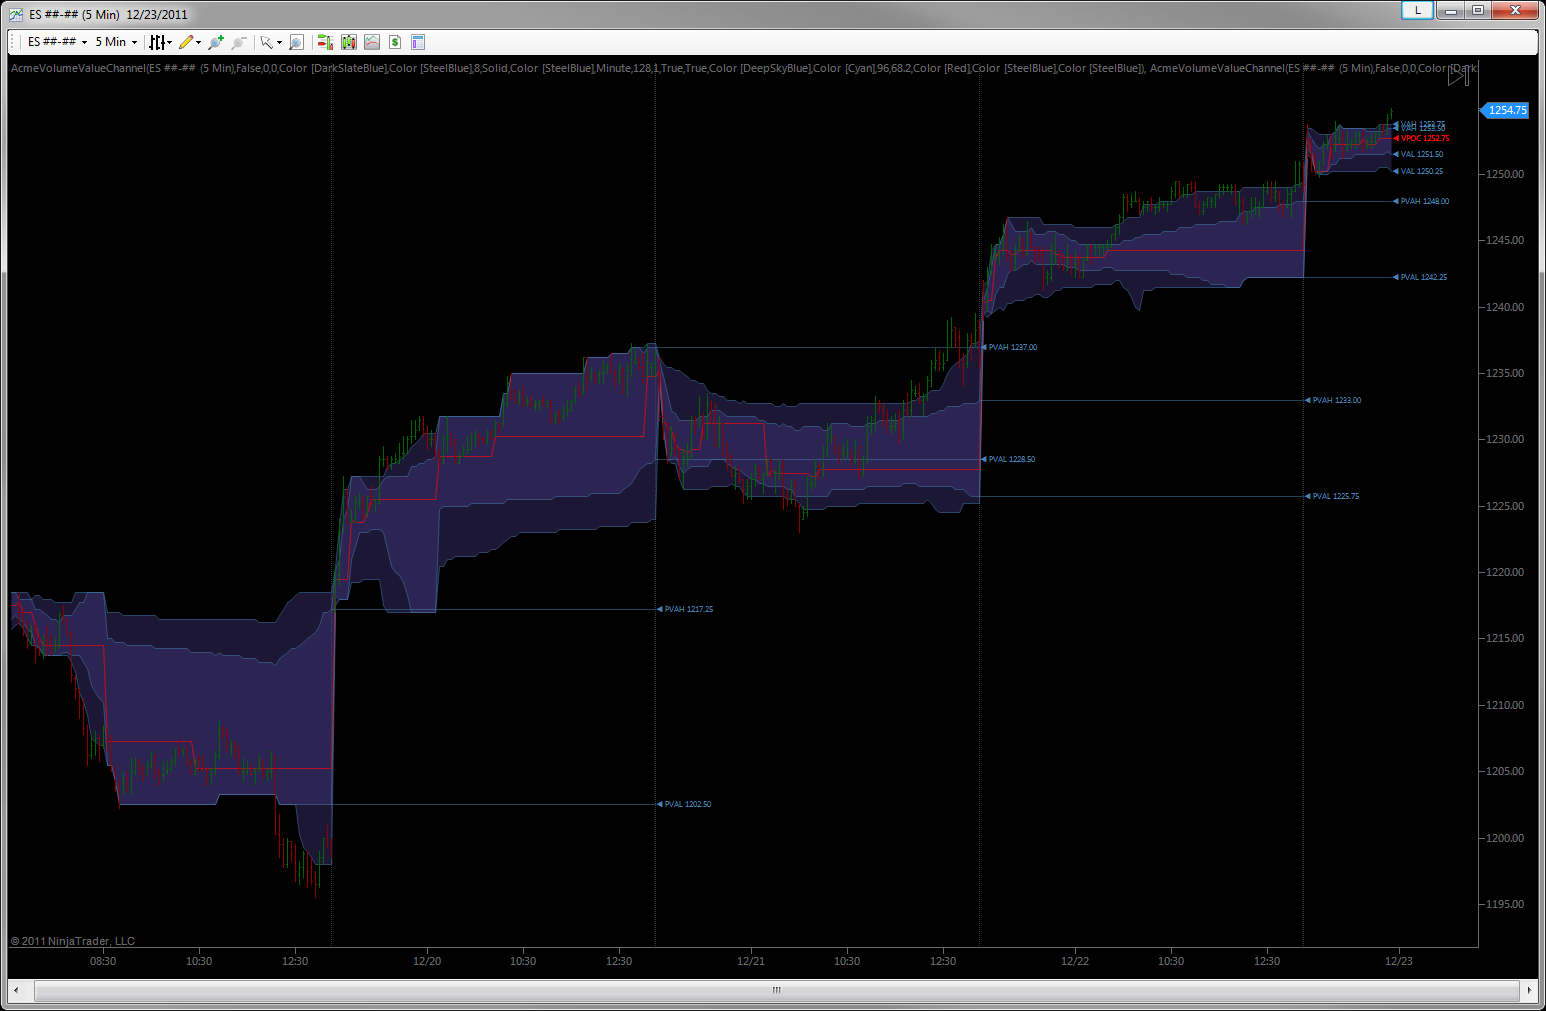Open the cursor pointer type dropdown
Screen dimensions: 1546x1011
[x=270, y=42]
